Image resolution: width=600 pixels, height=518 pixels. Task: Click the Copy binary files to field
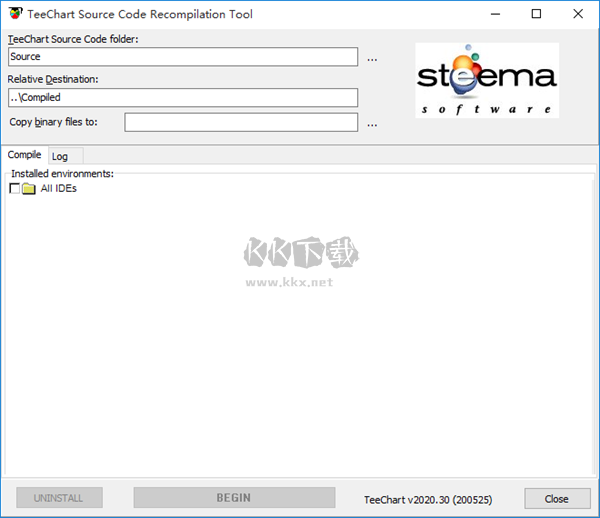pyautogui.click(x=241, y=122)
